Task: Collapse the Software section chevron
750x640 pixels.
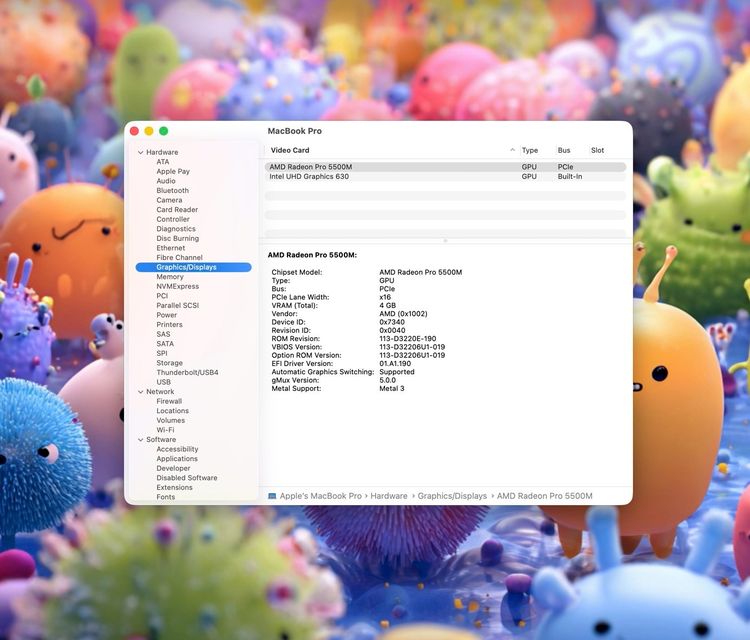Action: click(141, 439)
